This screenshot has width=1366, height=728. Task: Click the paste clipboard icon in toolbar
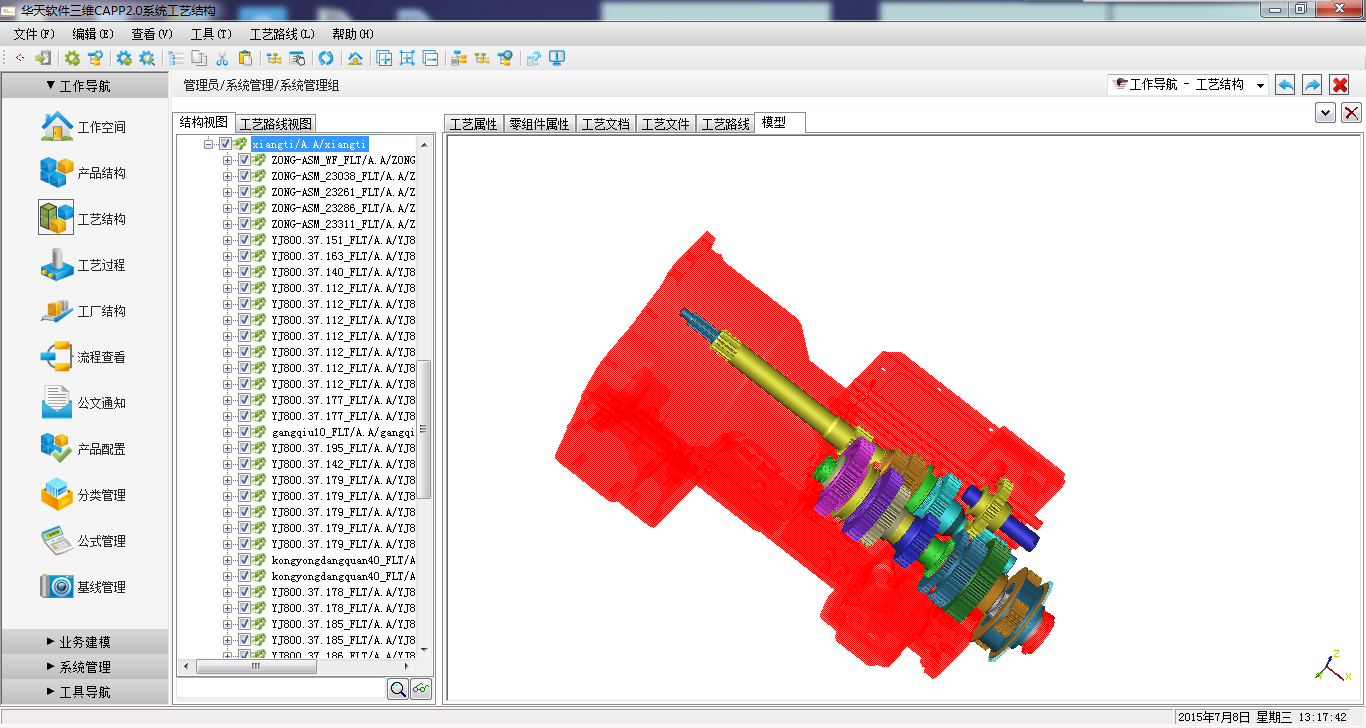245,58
